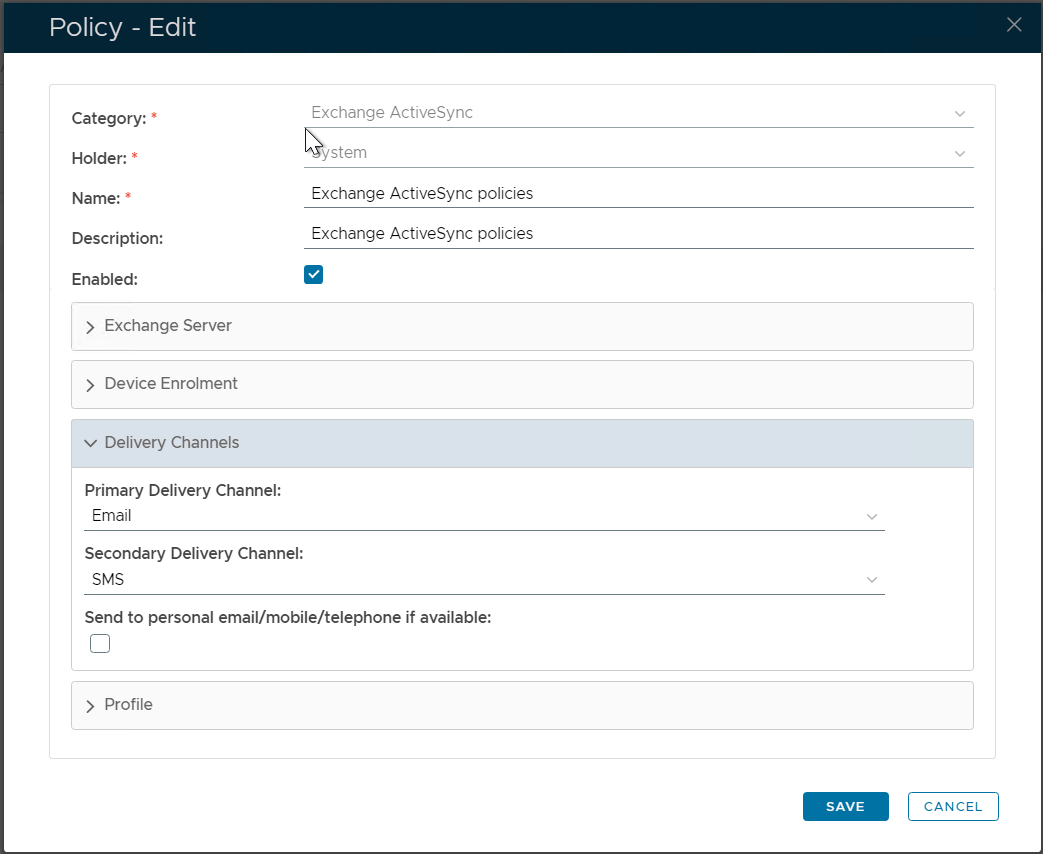This screenshot has height=854, width=1043.
Task: Enable send to personal email/mobile checkbox
Action: (100, 643)
